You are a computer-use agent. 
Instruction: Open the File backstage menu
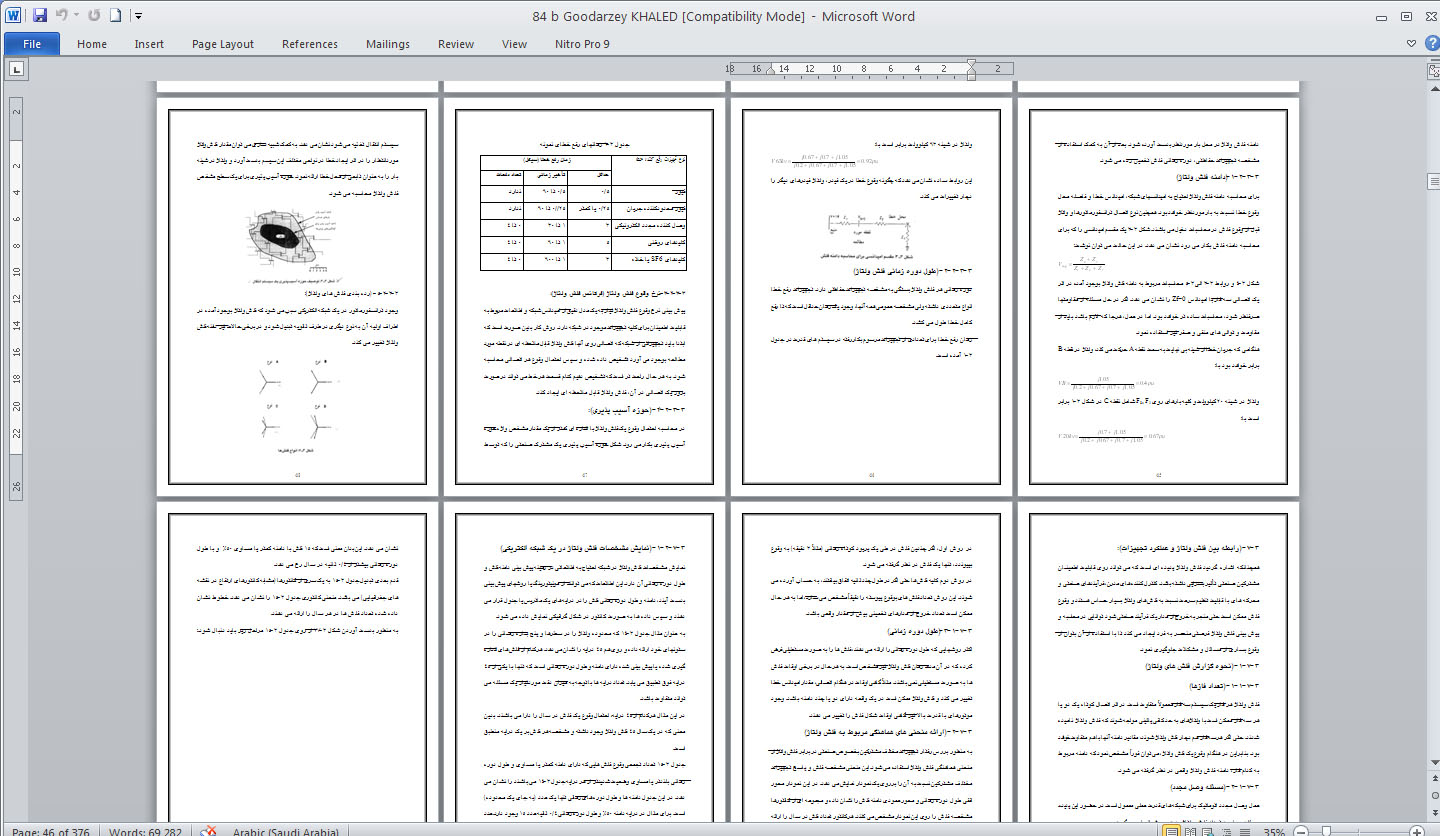32,44
